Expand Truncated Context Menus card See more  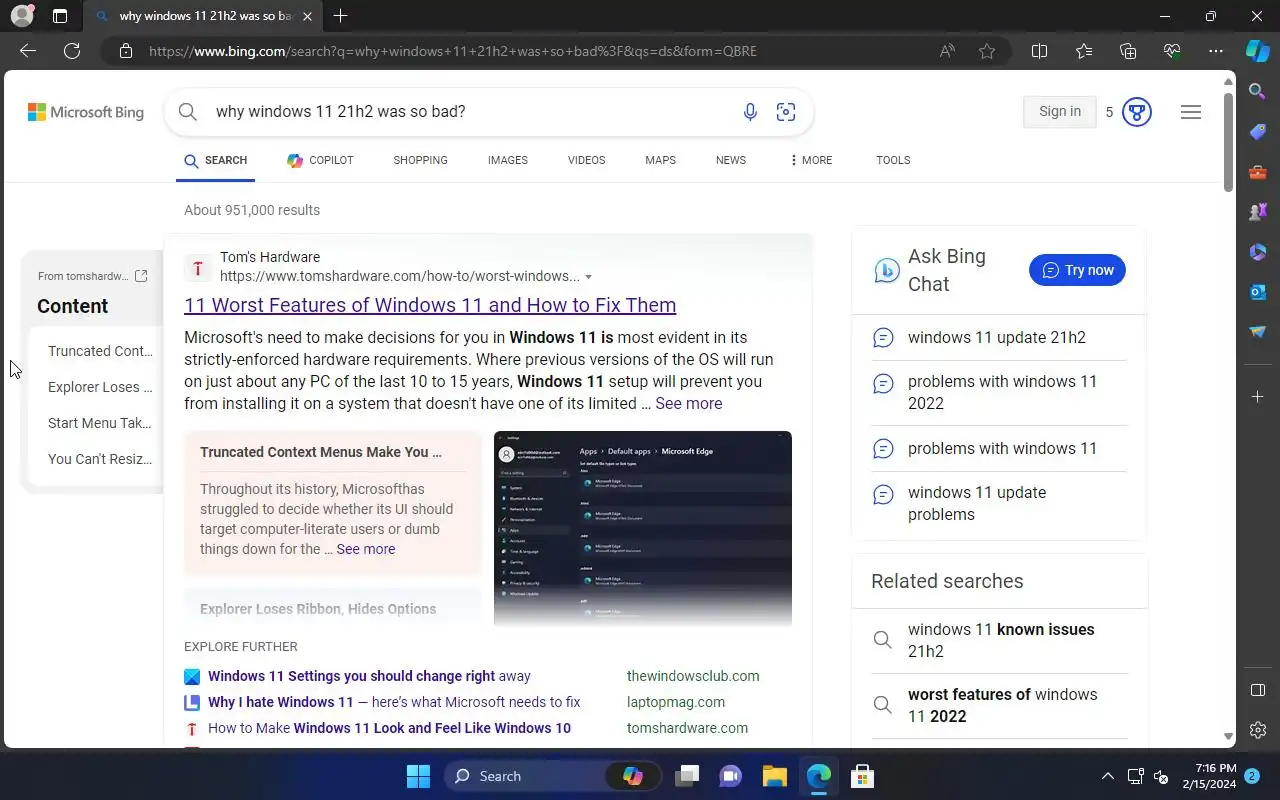coord(365,549)
